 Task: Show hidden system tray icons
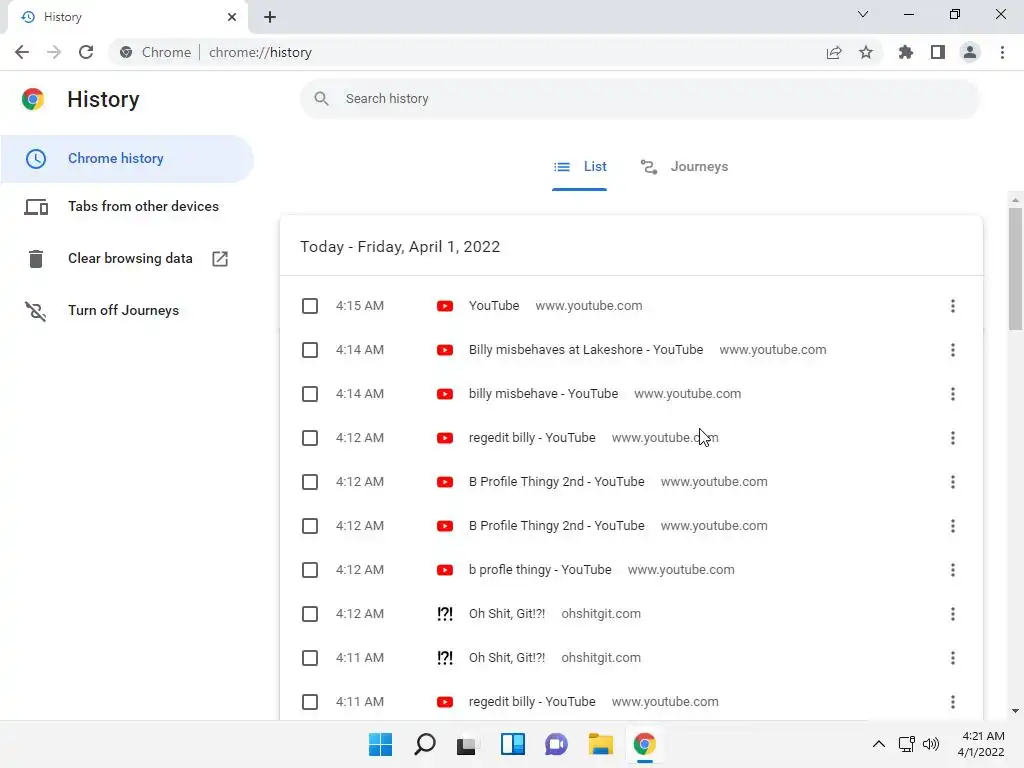tap(879, 744)
